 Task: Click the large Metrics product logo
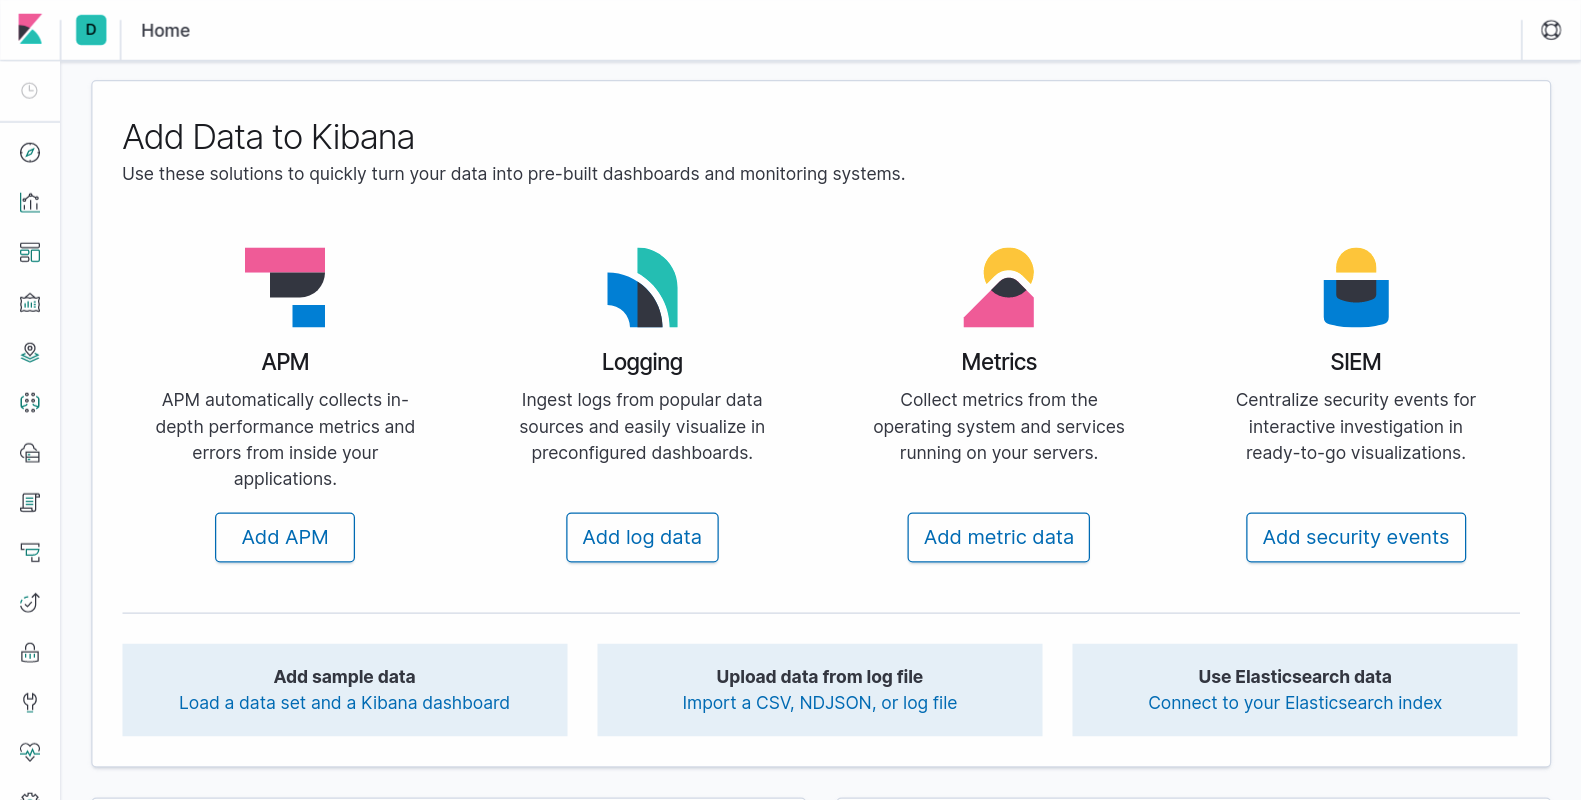click(x=999, y=287)
